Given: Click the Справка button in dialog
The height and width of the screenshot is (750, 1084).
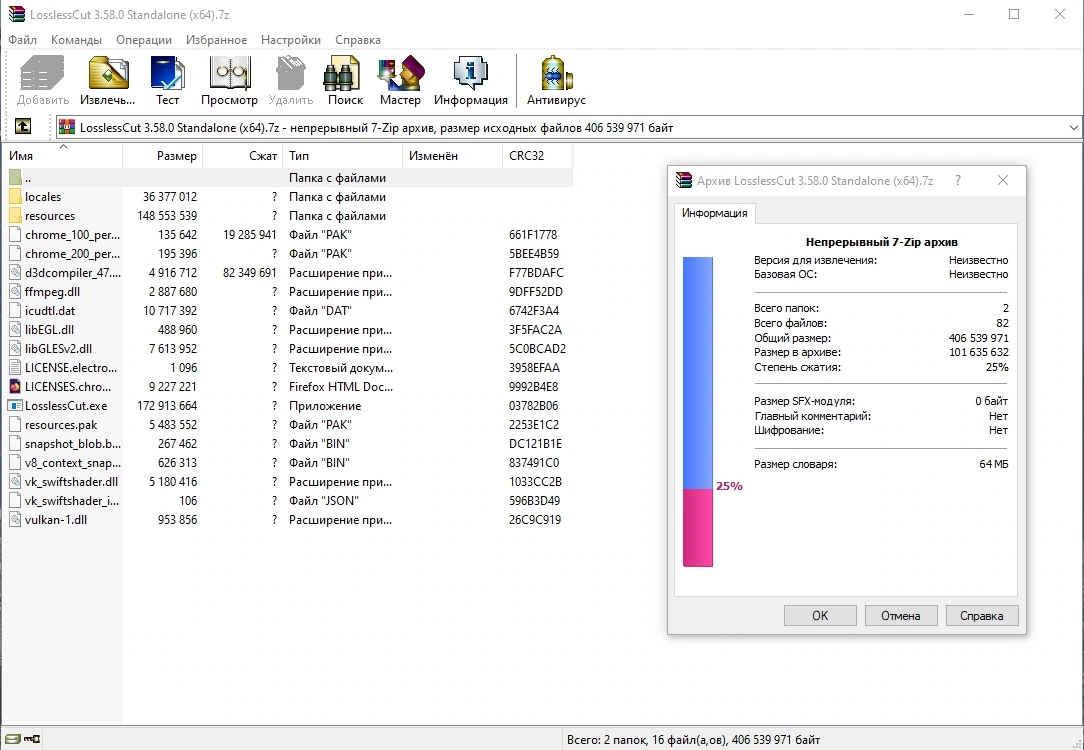Looking at the screenshot, I should [982, 615].
